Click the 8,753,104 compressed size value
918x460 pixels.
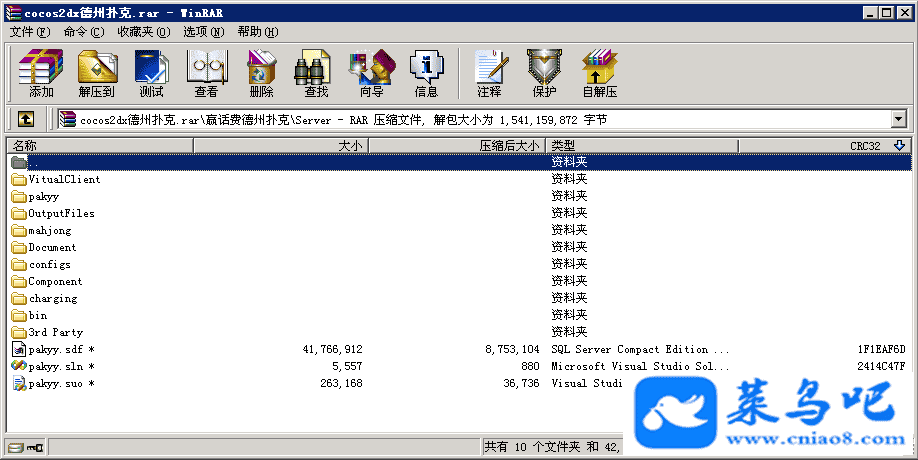coord(512,349)
